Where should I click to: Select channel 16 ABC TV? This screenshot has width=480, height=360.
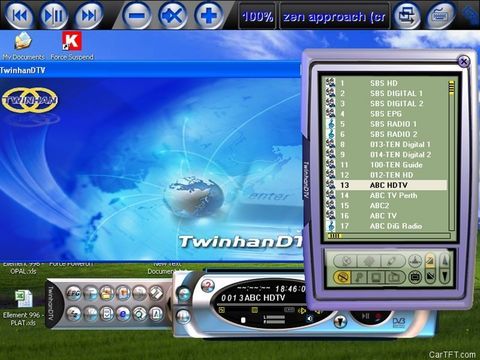coord(386,216)
